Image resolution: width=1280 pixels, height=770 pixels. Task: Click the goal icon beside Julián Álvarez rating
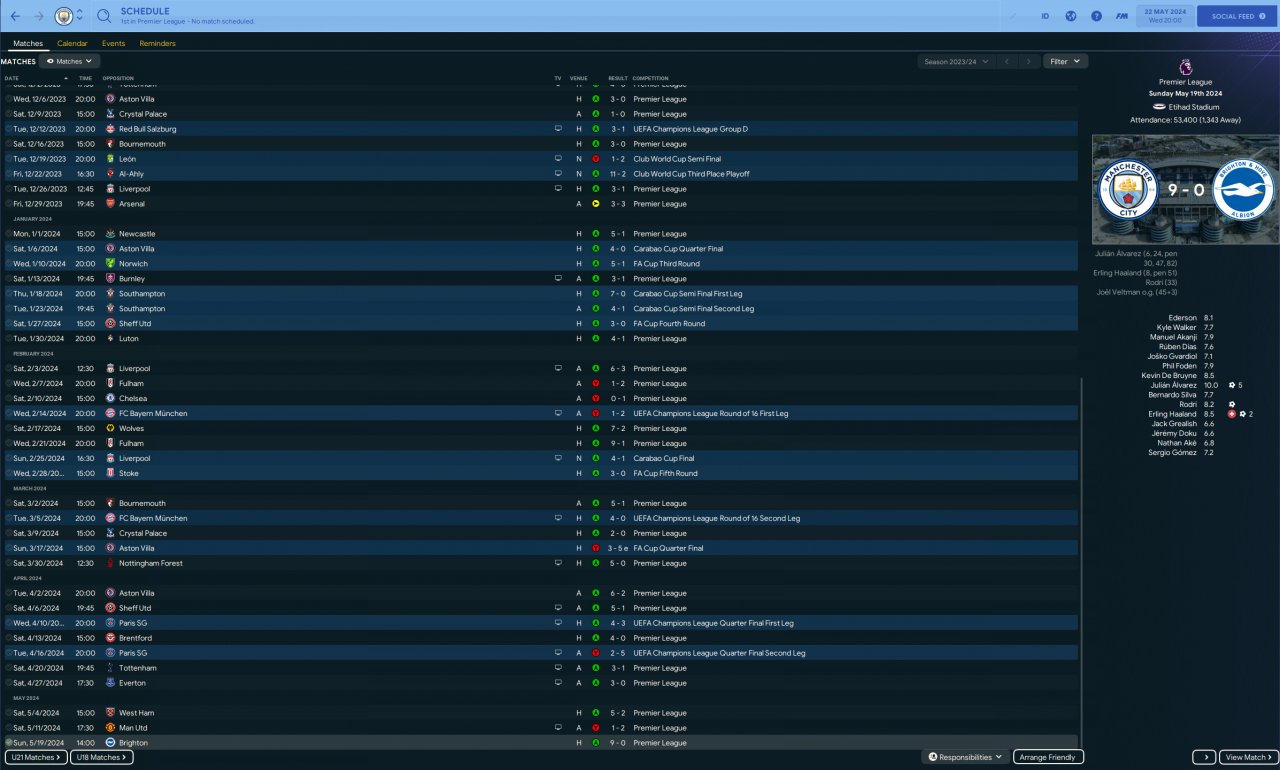[1232, 385]
